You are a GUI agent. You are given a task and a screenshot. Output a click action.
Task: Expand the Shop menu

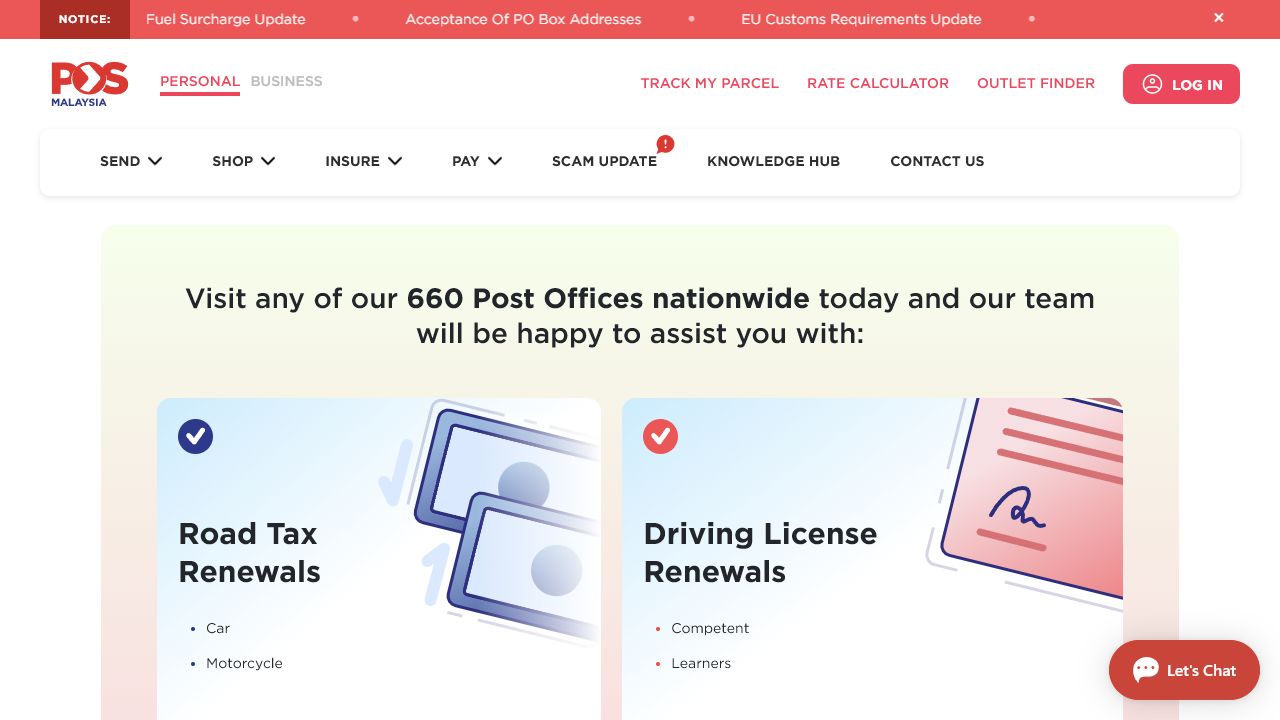pos(244,161)
